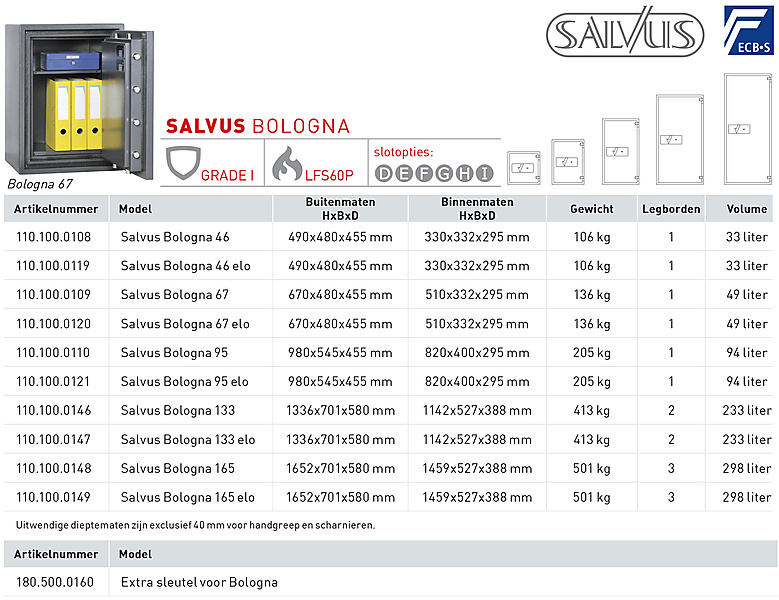Click the Buitenmaten HxBxD column header
Image resolution: width=779 pixels, height=600 pixels.
click(340, 208)
